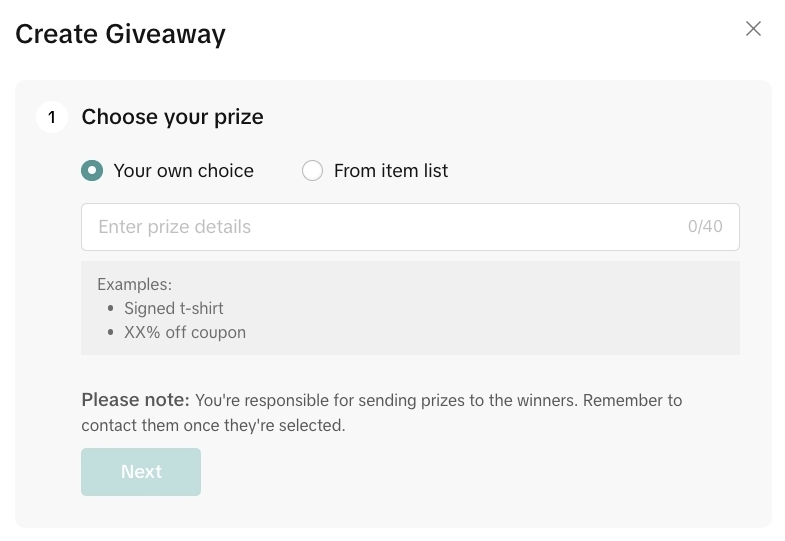Click the note about contacting winners
Image resolution: width=785 pixels, height=541 pixels.
click(213, 425)
